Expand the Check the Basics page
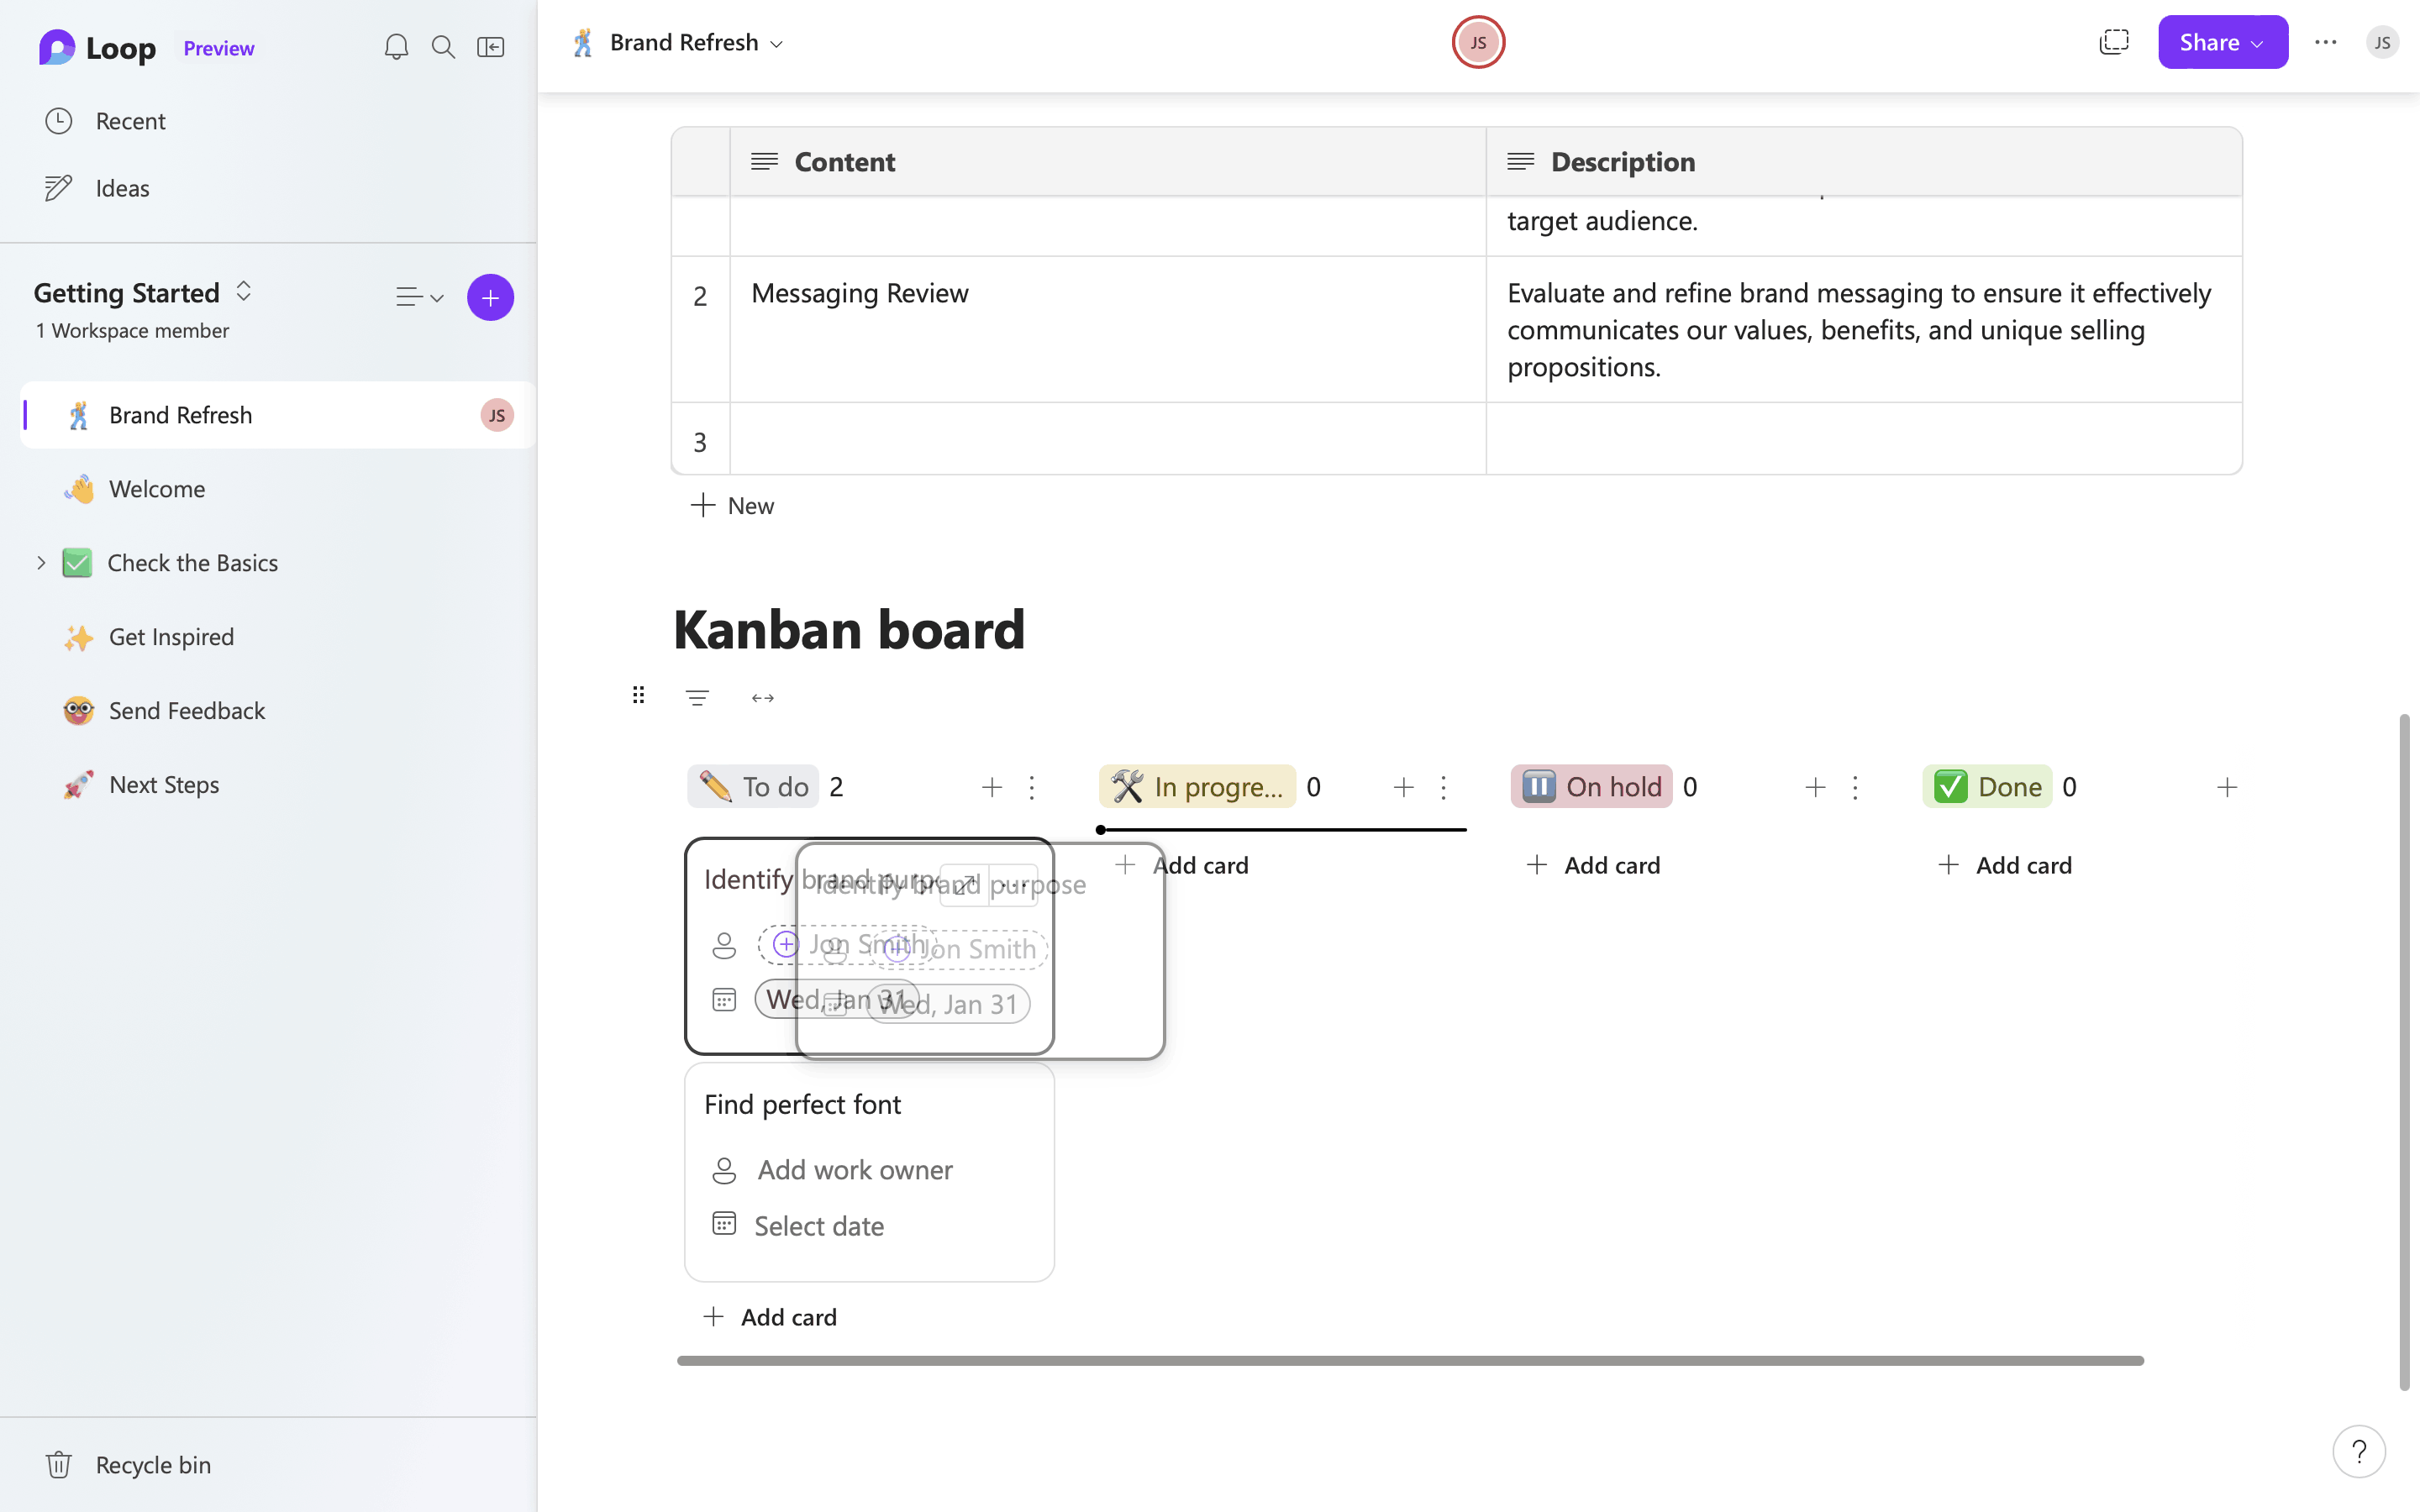This screenshot has height=1512, width=2420. pos(41,563)
